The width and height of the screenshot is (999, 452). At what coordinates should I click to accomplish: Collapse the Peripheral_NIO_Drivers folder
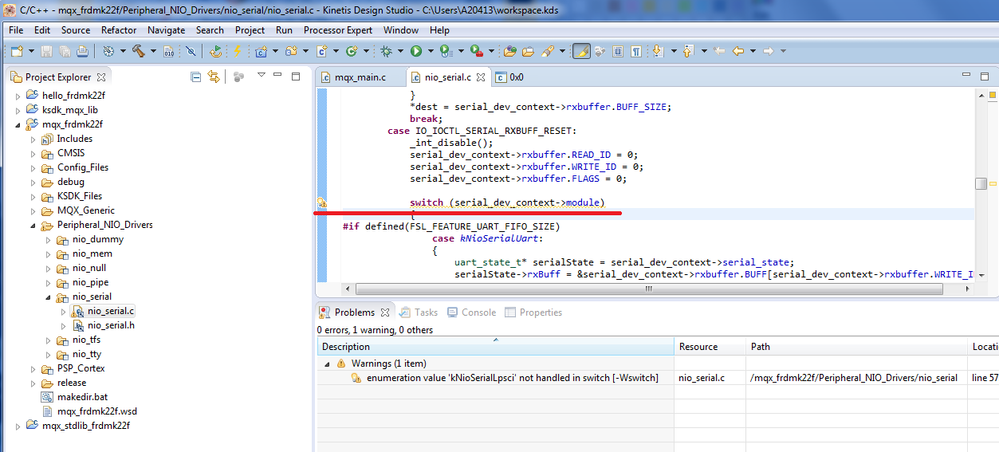pyautogui.click(x=32, y=225)
